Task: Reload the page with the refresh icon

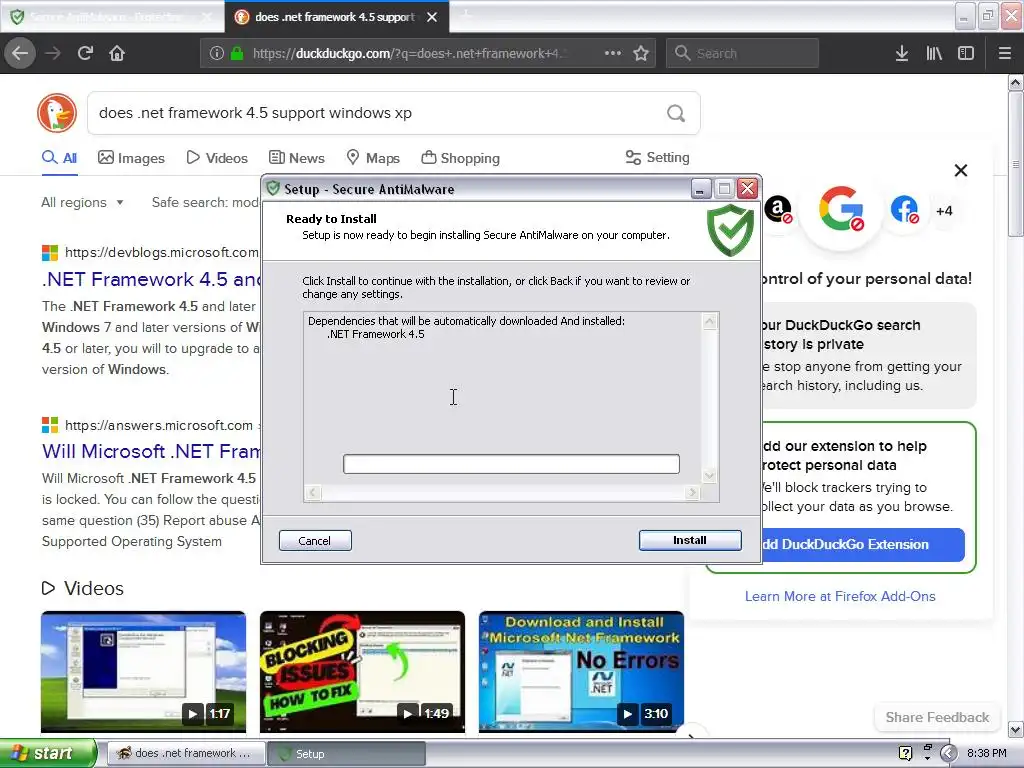Action: pyautogui.click(x=85, y=53)
